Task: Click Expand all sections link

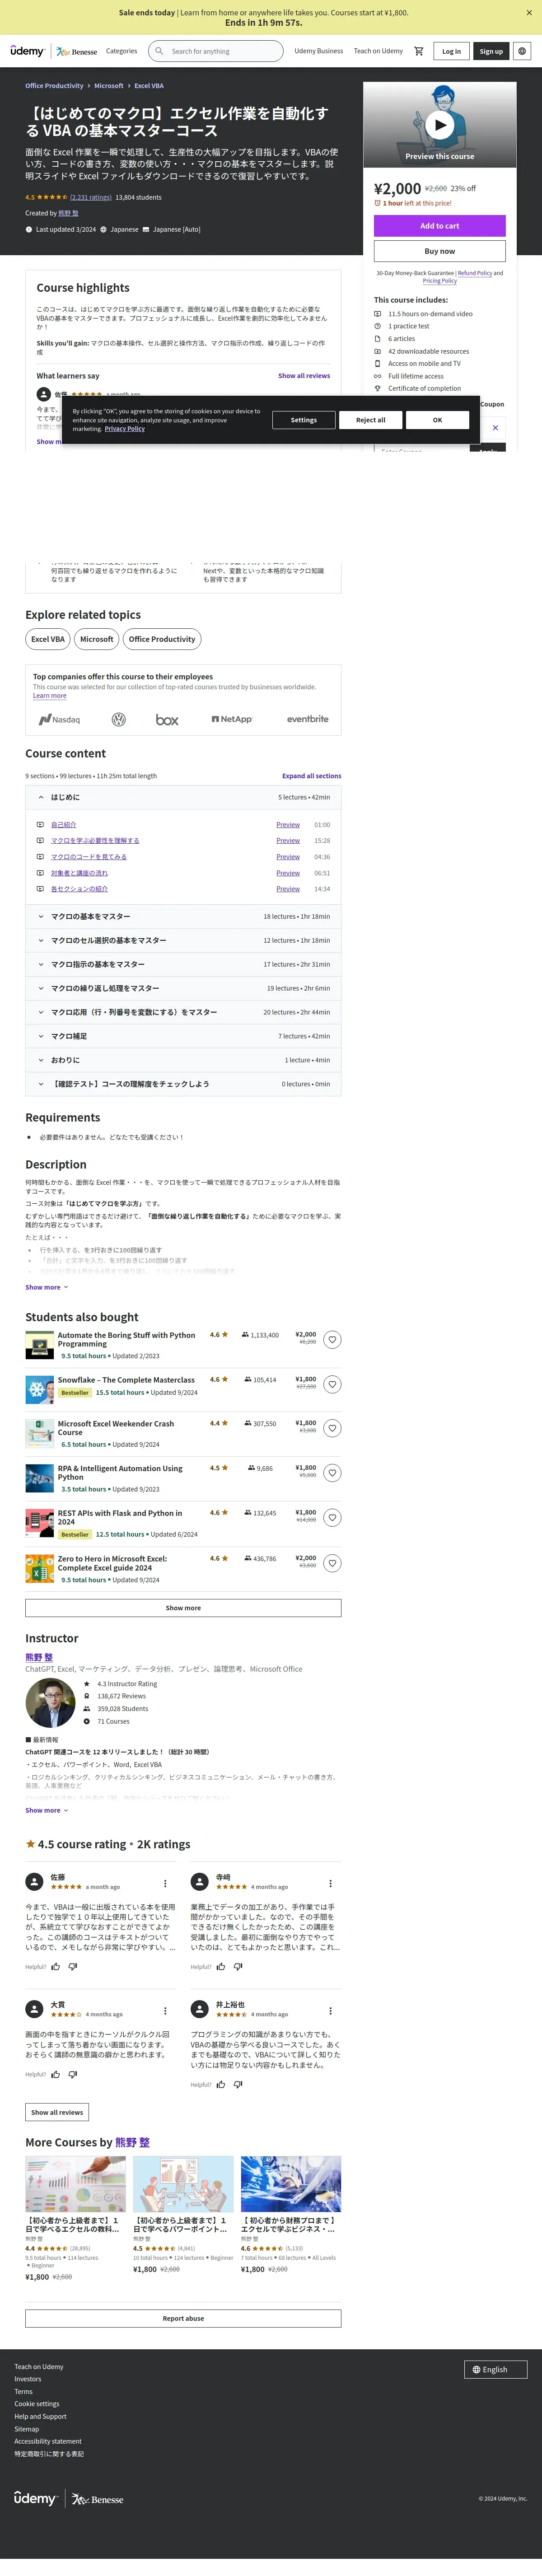Action: tap(311, 776)
